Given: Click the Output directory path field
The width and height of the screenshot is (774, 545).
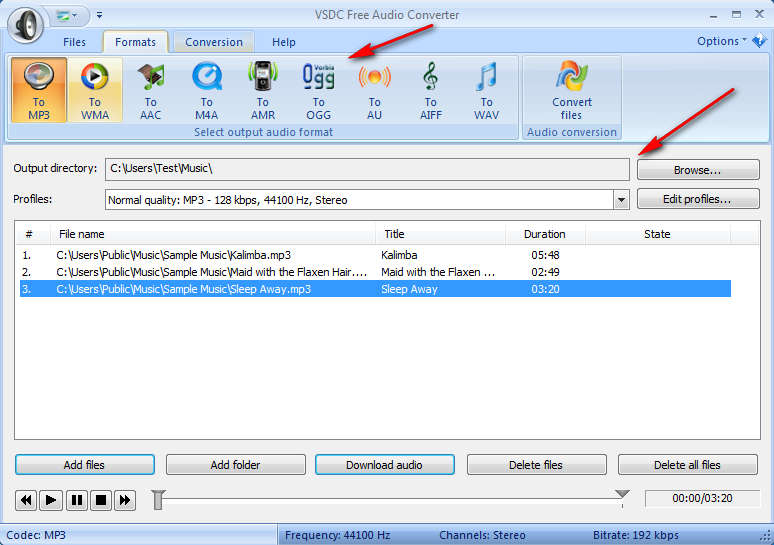Looking at the screenshot, I should [367, 169].
